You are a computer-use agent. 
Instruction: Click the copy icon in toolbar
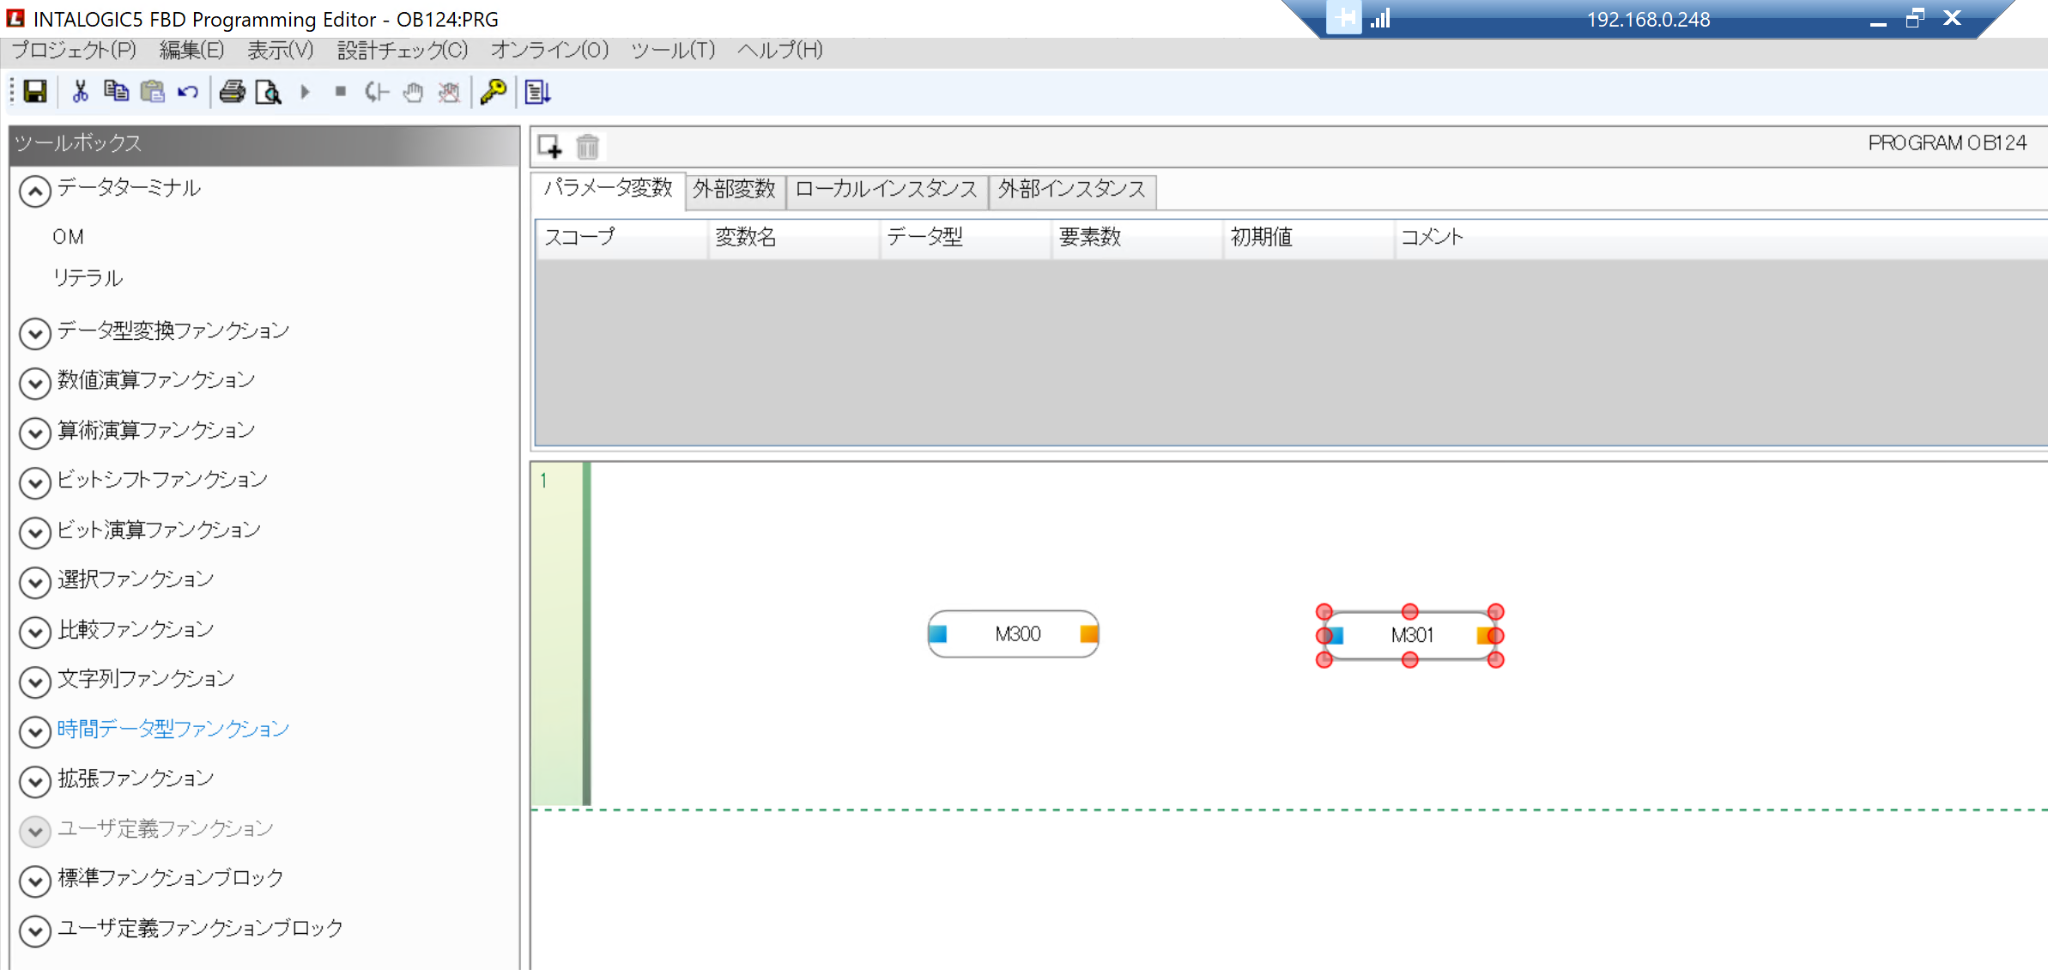click(x=116, y=92)
